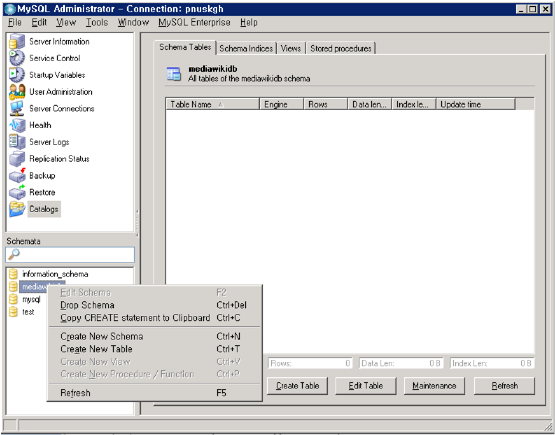Open the User Administration people icon

coord(17,92)
